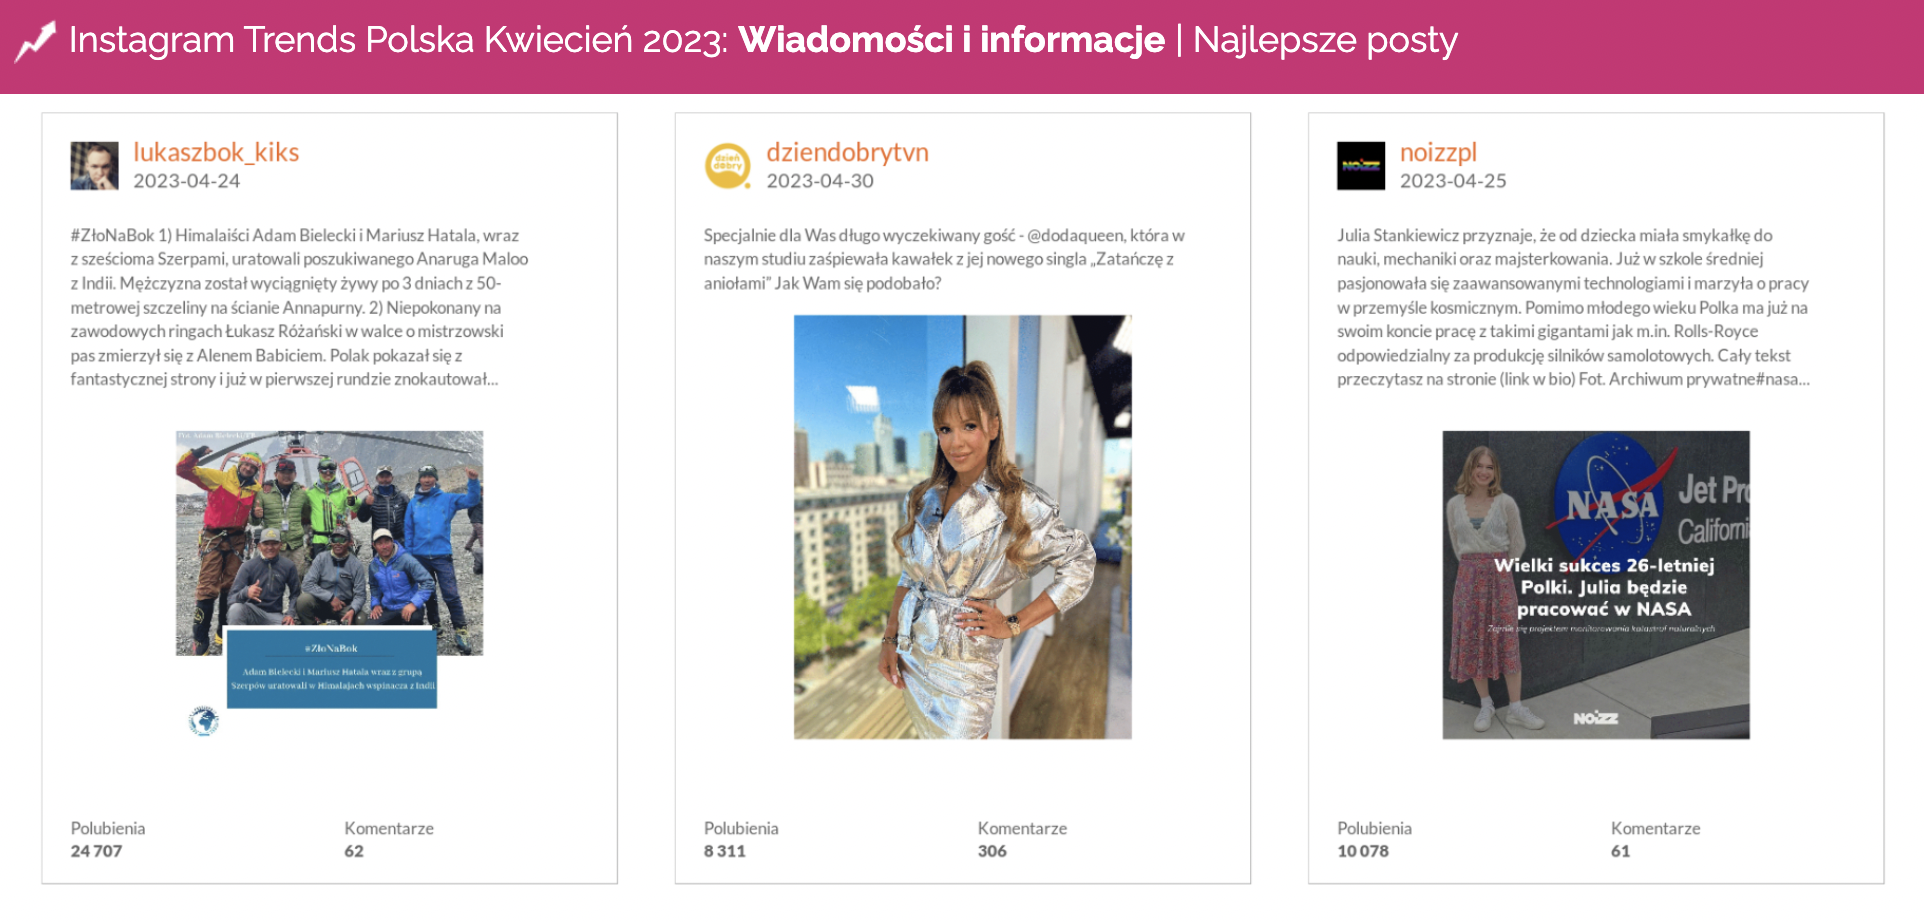
Task: Open lukaszbok_kiks profile avatar
Action: tap(94, 166)
